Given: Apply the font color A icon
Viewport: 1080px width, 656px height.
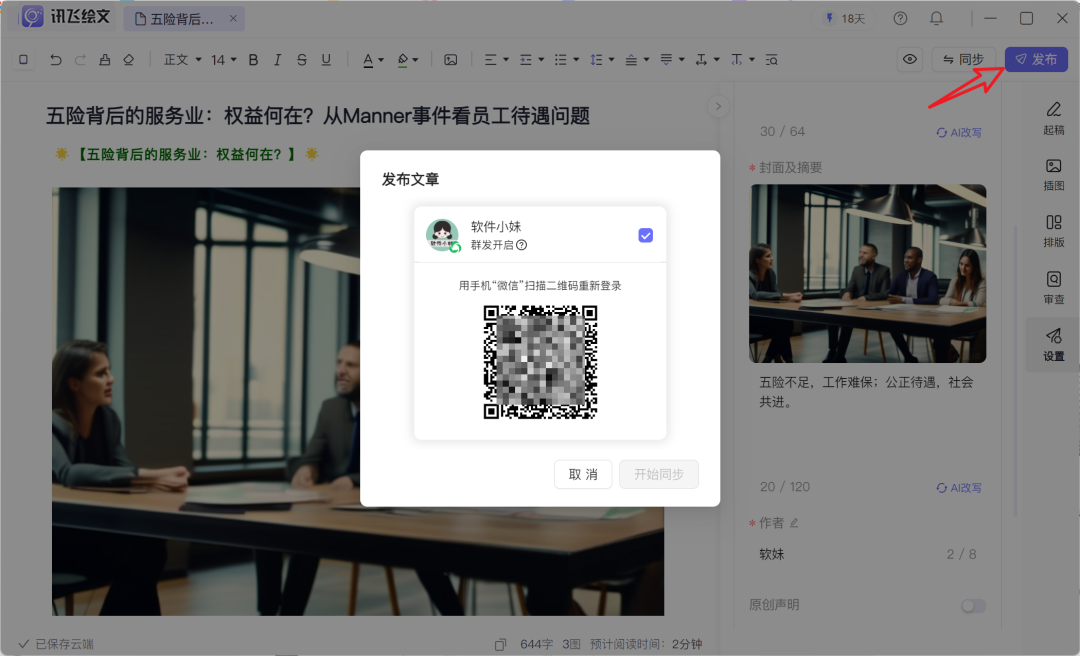Looking at the screenshot, I should pyautogui.click(x=368, y=60).
